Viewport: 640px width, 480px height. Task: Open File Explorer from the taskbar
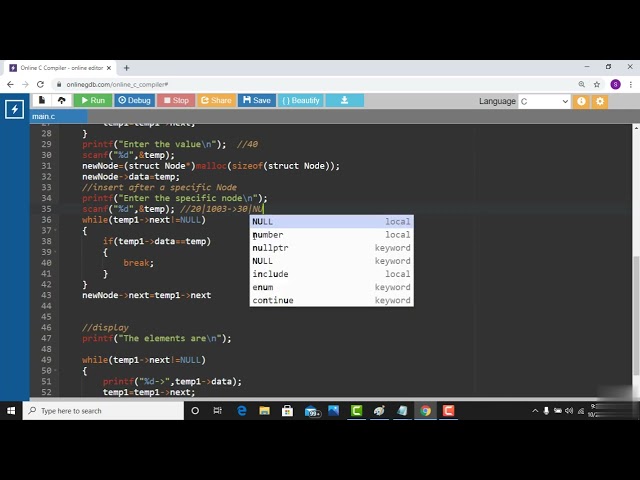pyautogui.click(x=264, y=411)
